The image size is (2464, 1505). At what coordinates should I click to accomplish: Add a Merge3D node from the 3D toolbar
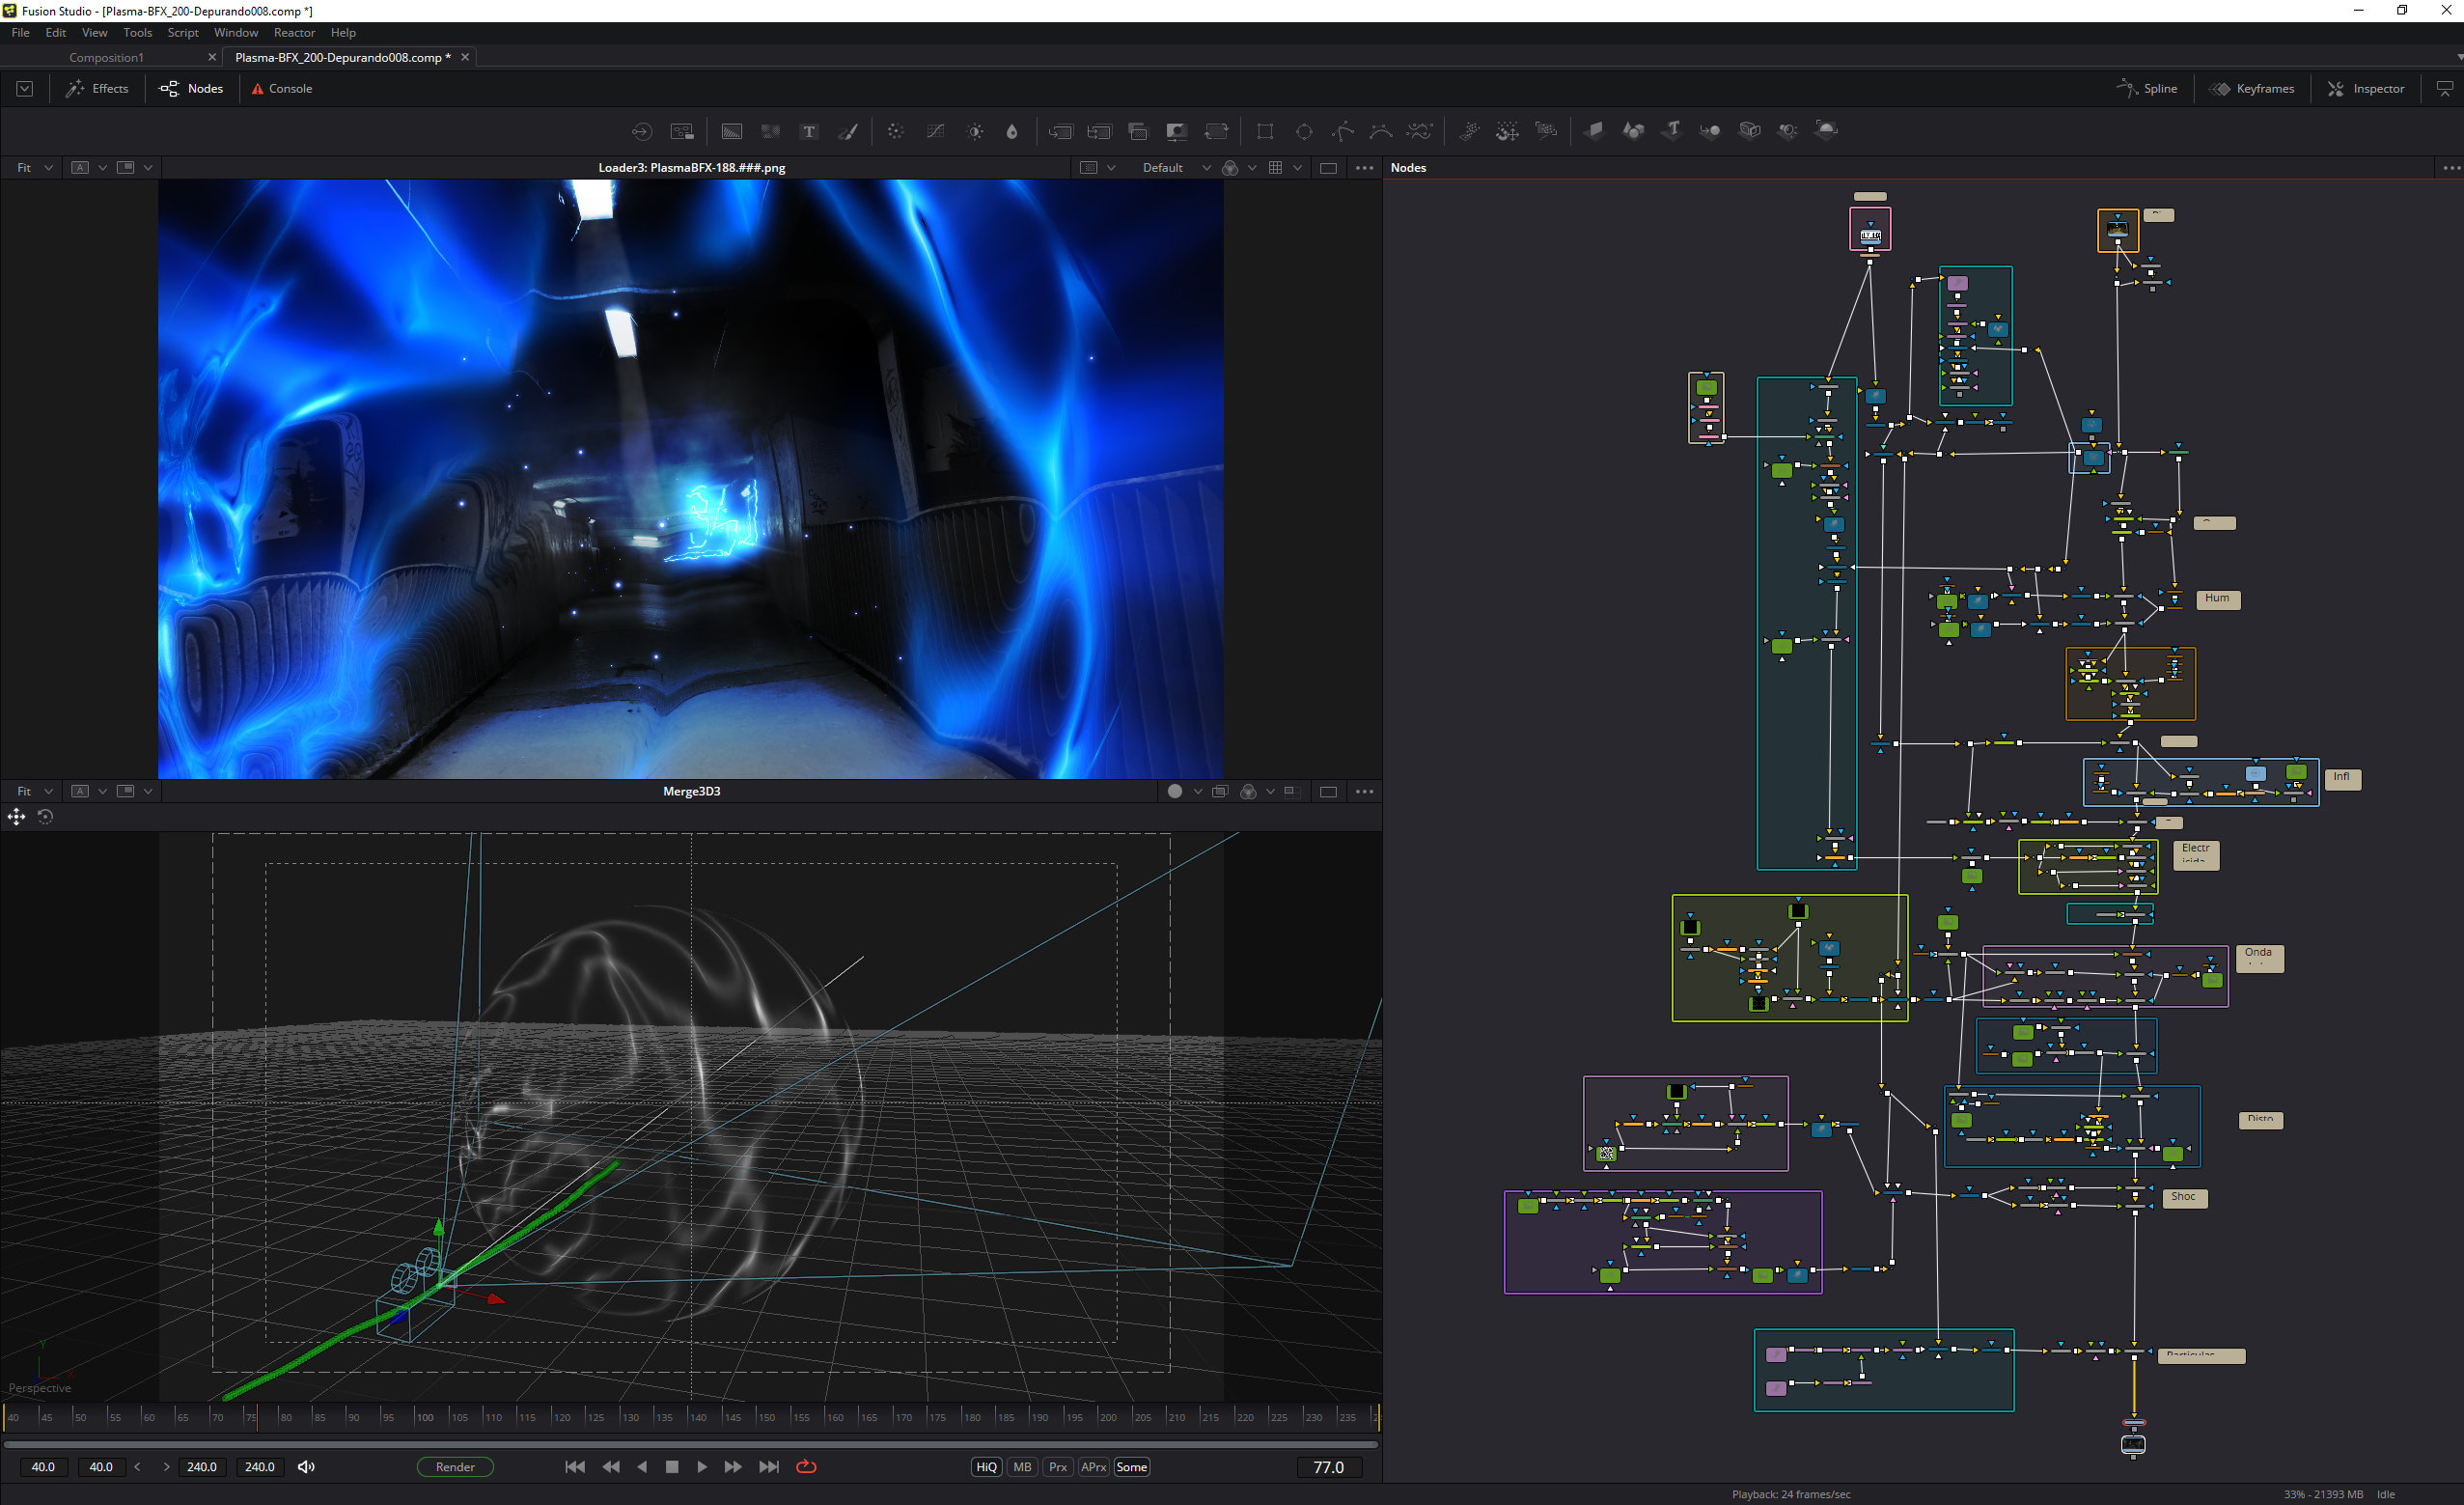[x=1711, y=131]
